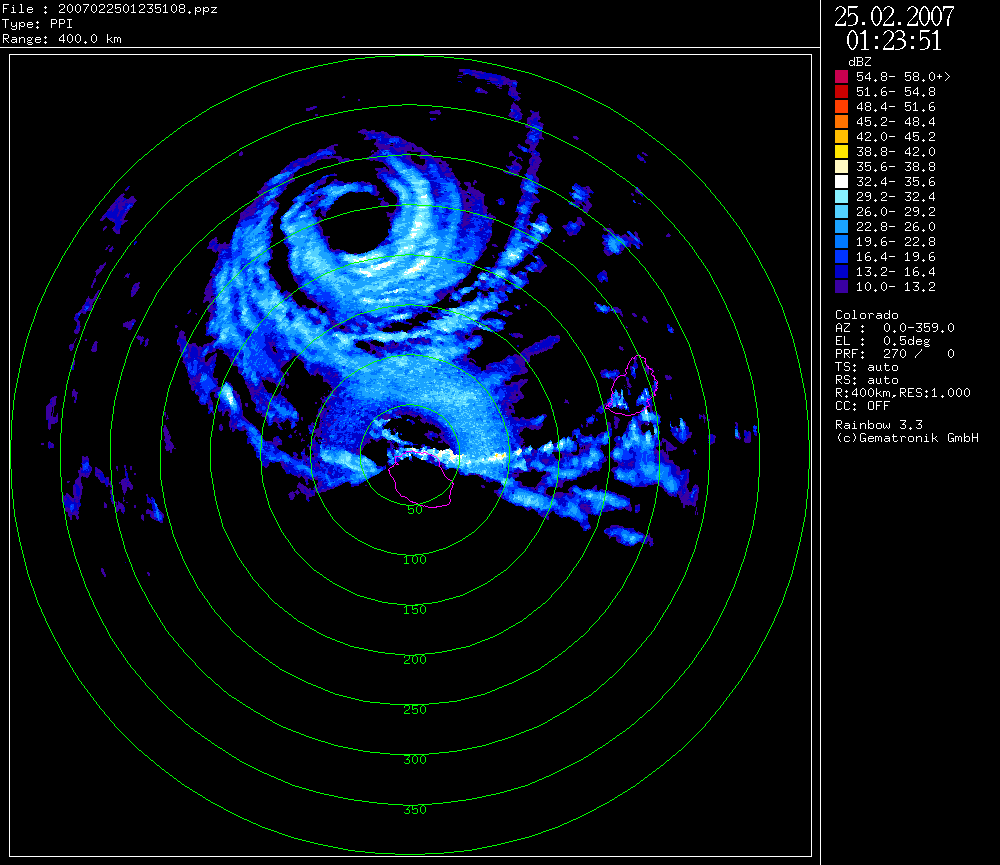The width and height of the screenshot is (1000, 865).
Task: Choose the light blue 26.0-29.2 dBZ swatch
Action: point(842,211)
